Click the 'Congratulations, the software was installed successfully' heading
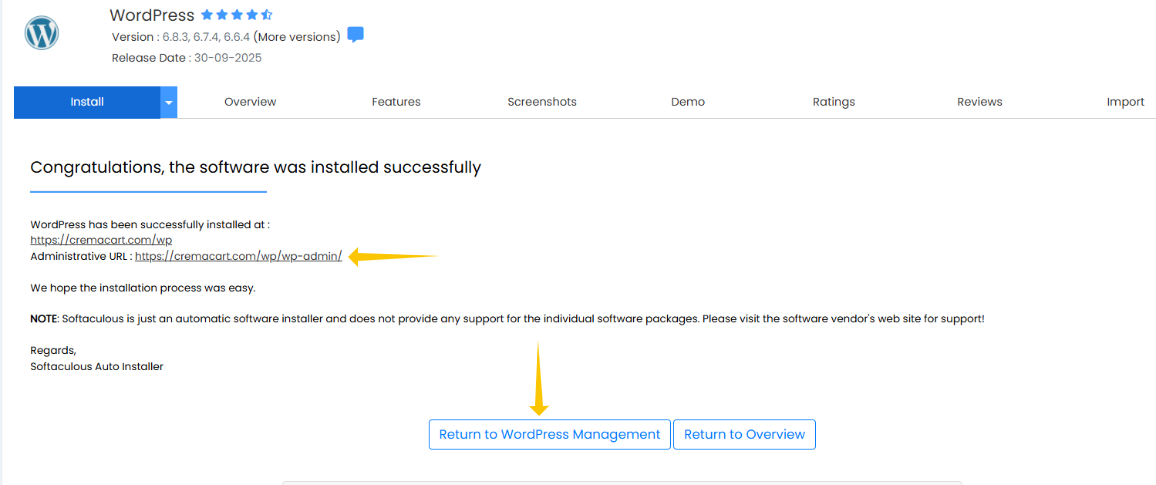1156x485 pixels. tap(255, 167)
